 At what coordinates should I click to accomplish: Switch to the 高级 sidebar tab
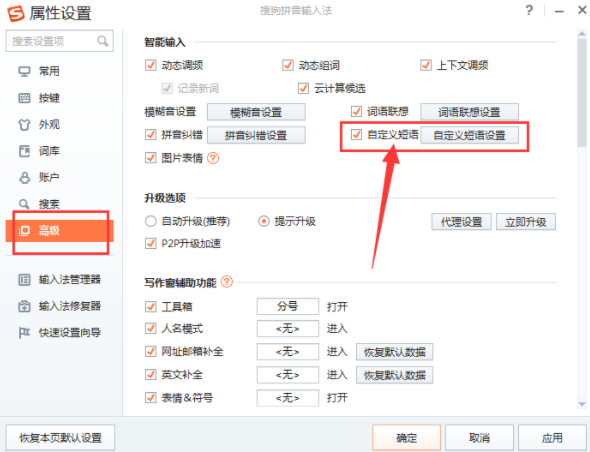pos(59,230)
